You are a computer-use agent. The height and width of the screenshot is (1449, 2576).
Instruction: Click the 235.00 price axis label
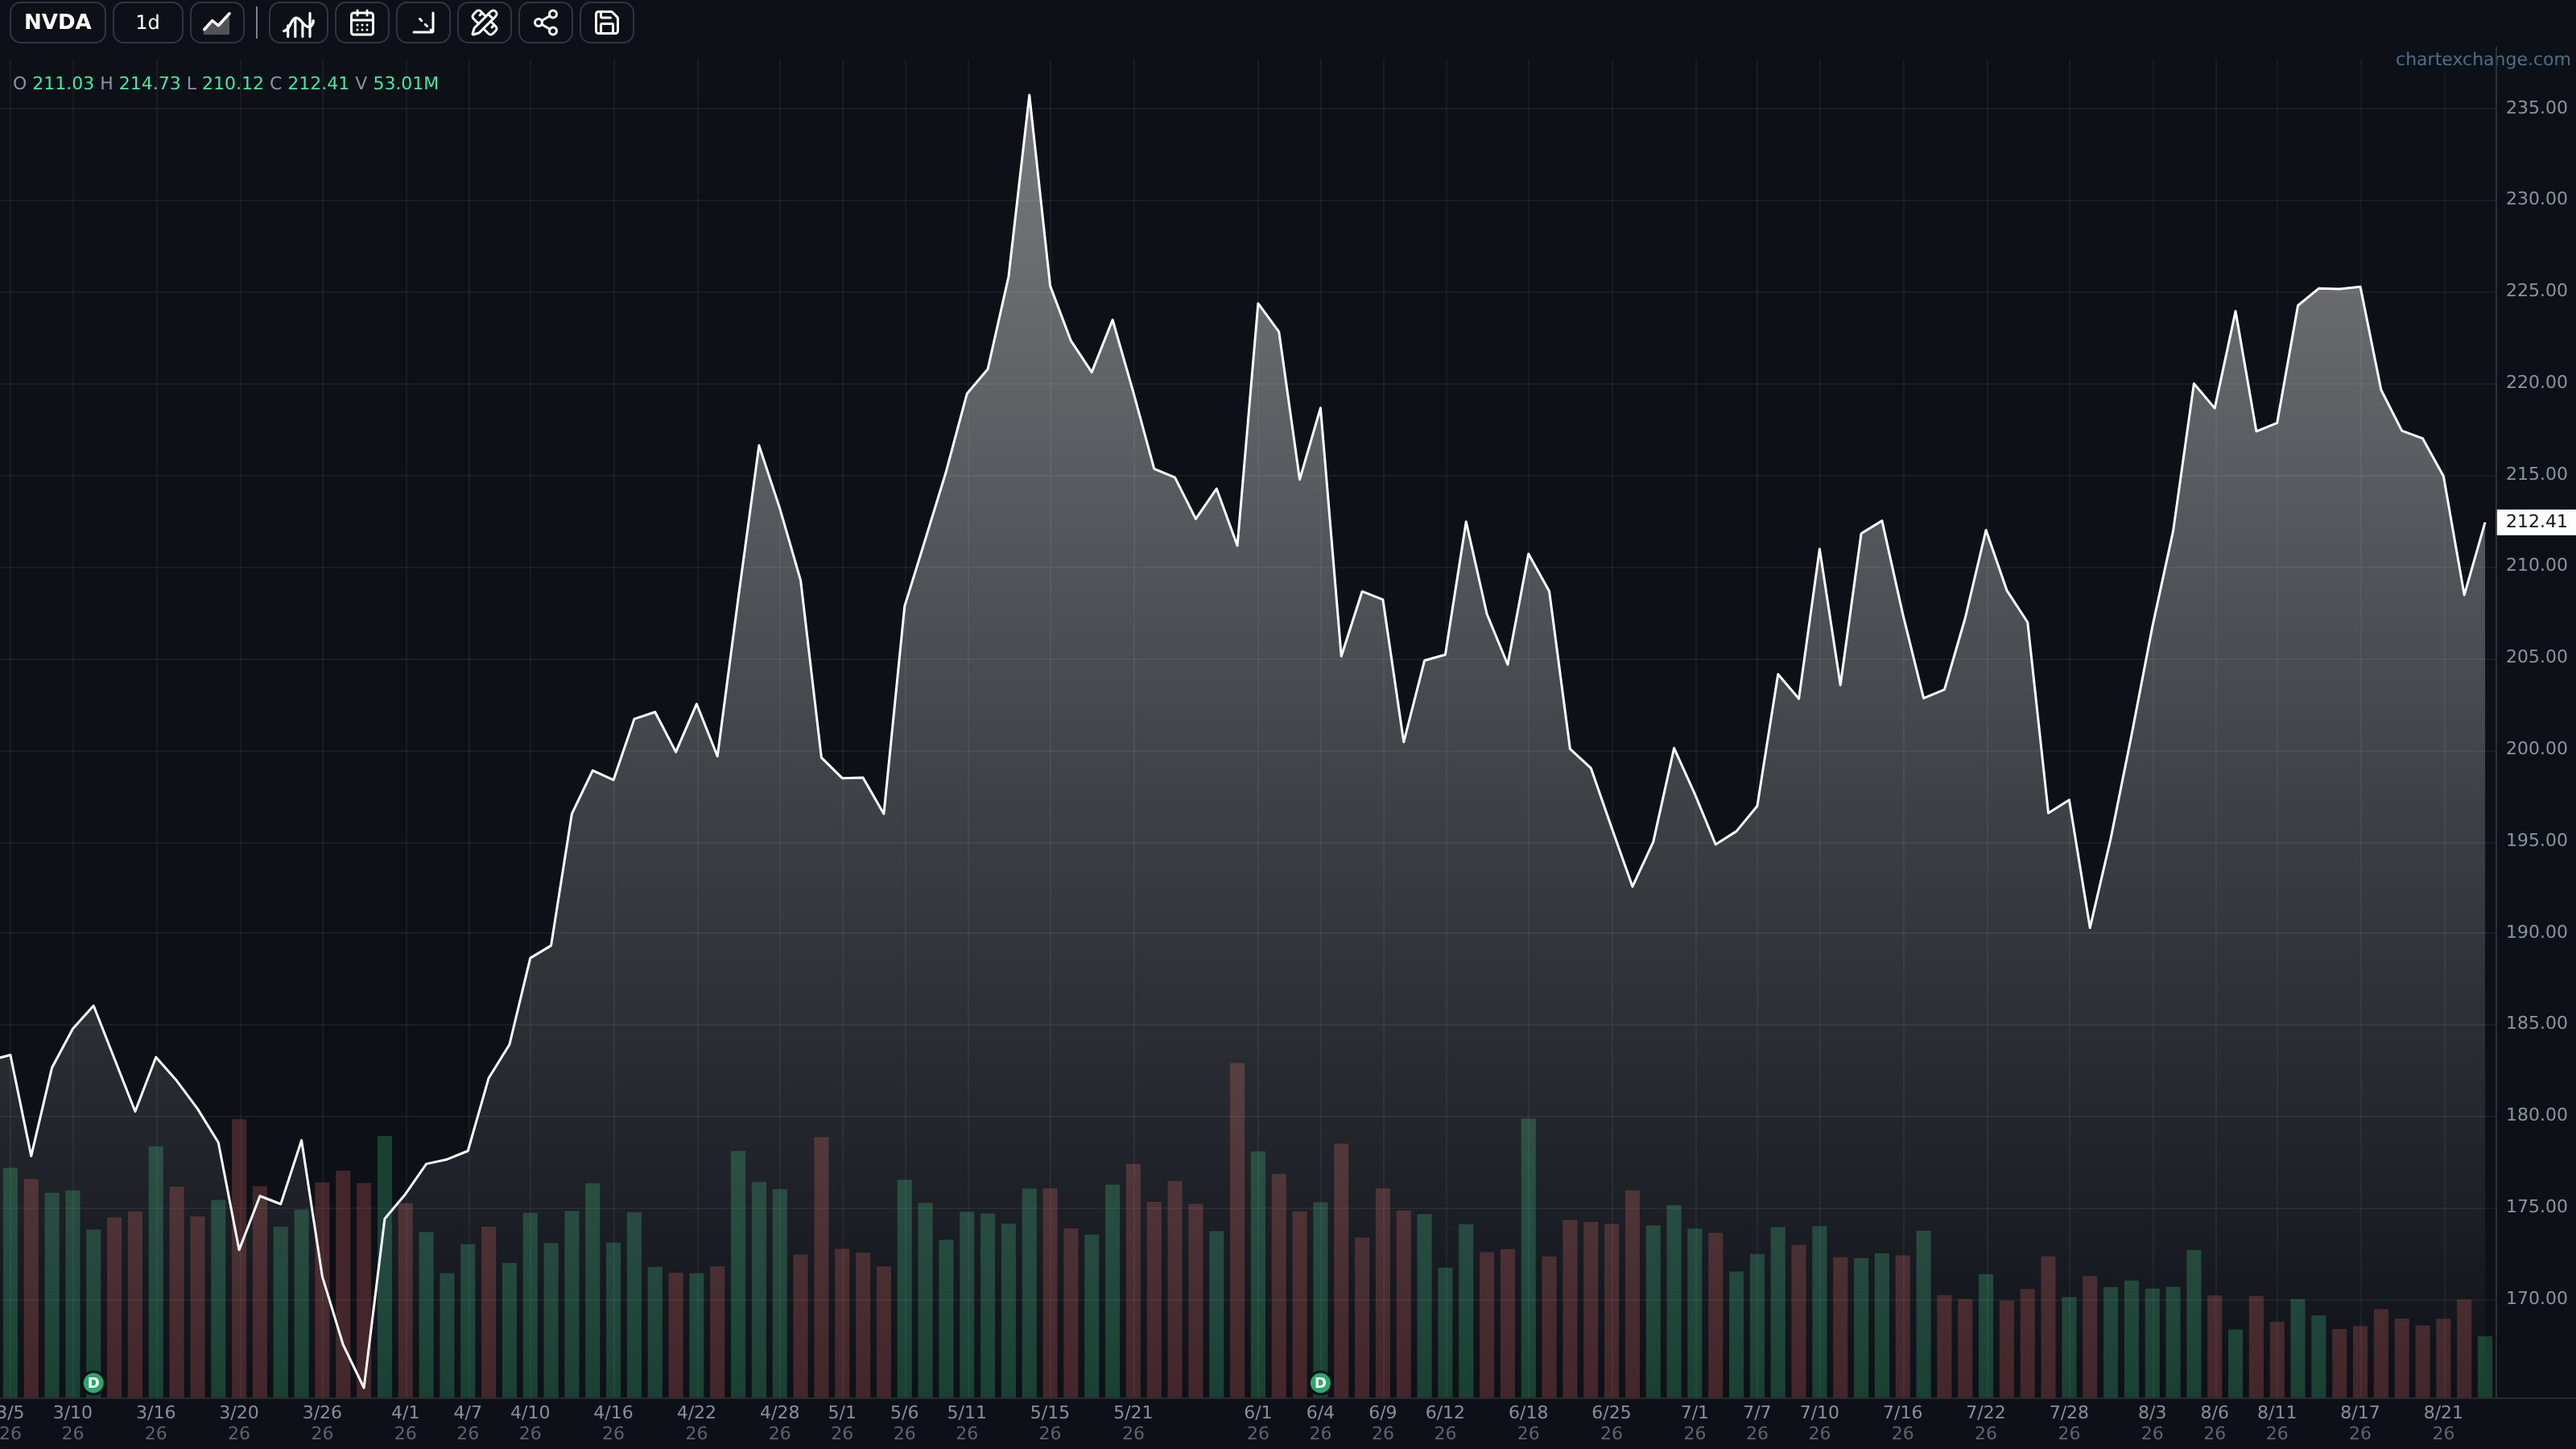(x=2535, y=107)
